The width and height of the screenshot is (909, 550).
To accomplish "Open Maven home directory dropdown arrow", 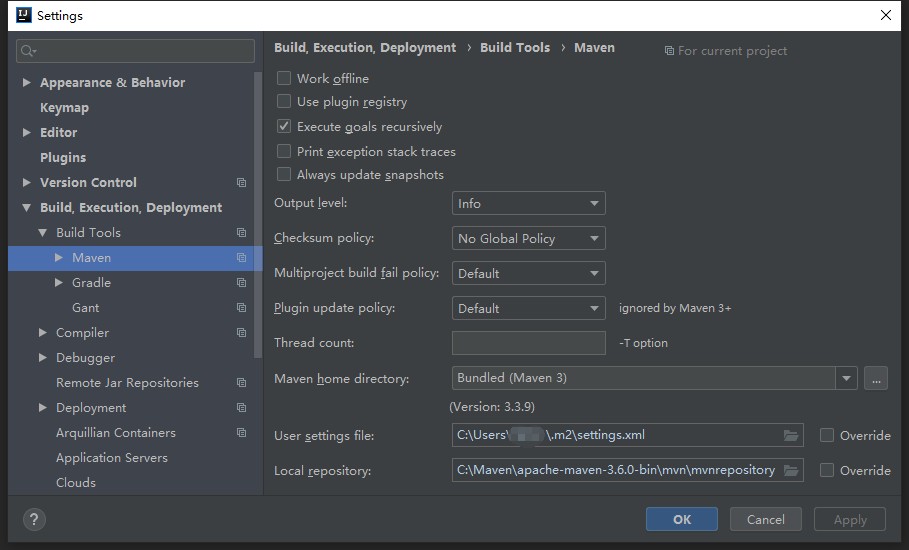I will tap(846, 378).
